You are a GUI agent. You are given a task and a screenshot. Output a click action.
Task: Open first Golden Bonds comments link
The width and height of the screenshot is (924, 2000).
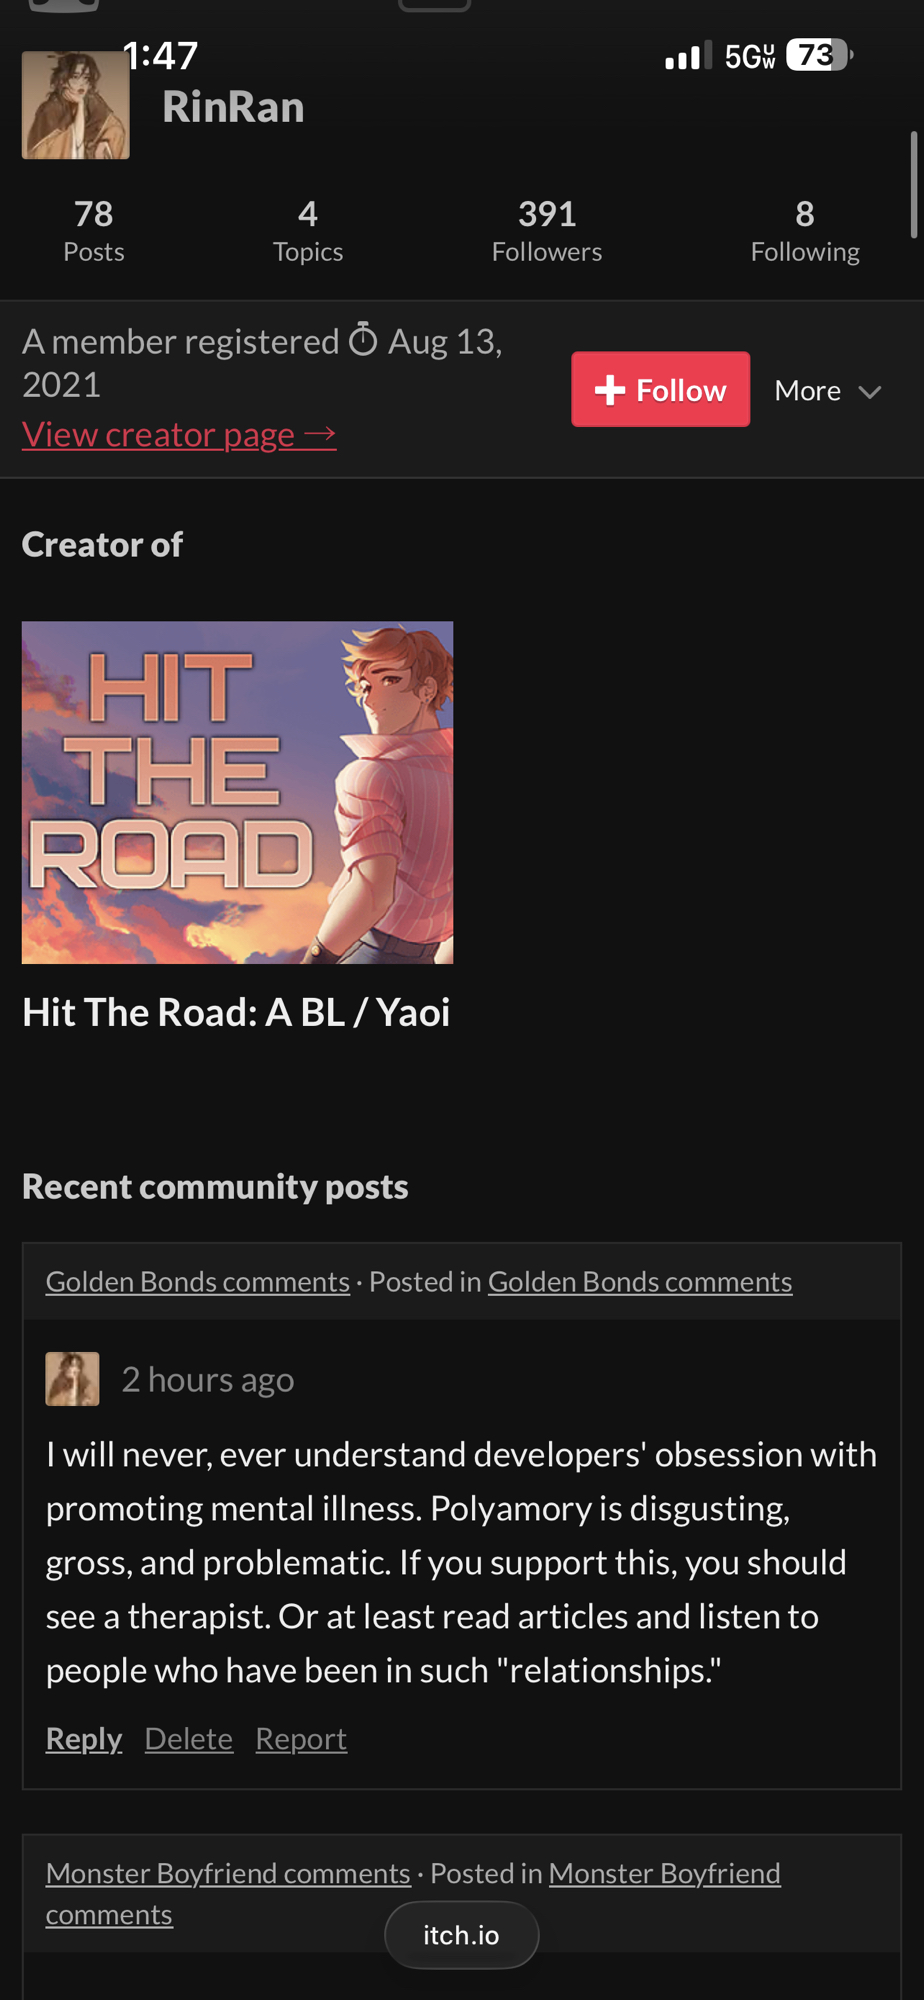[x=198, y=1281]
